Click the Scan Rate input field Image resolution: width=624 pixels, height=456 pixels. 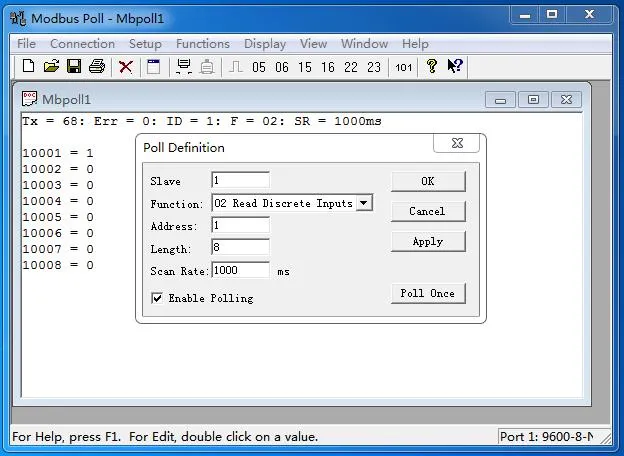pyautogui.click(x=240, y=270)
